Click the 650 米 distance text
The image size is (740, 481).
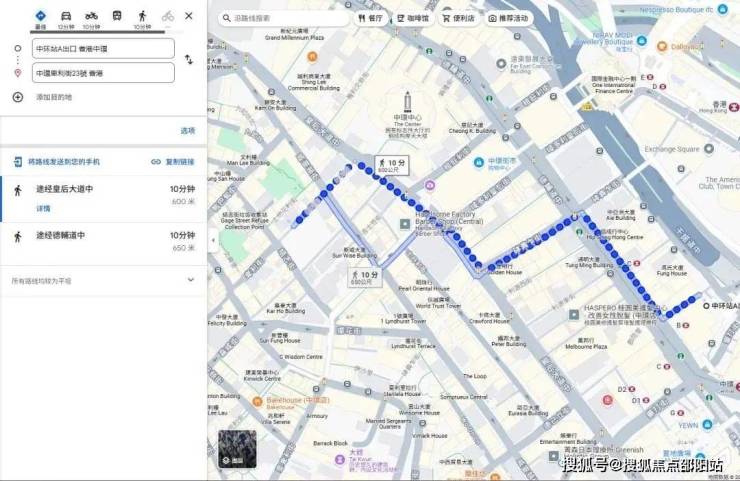pos(183,248)
